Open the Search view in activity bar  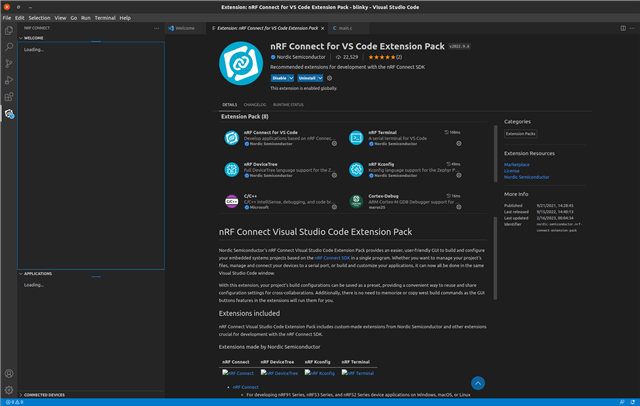(x=9, y=47)
